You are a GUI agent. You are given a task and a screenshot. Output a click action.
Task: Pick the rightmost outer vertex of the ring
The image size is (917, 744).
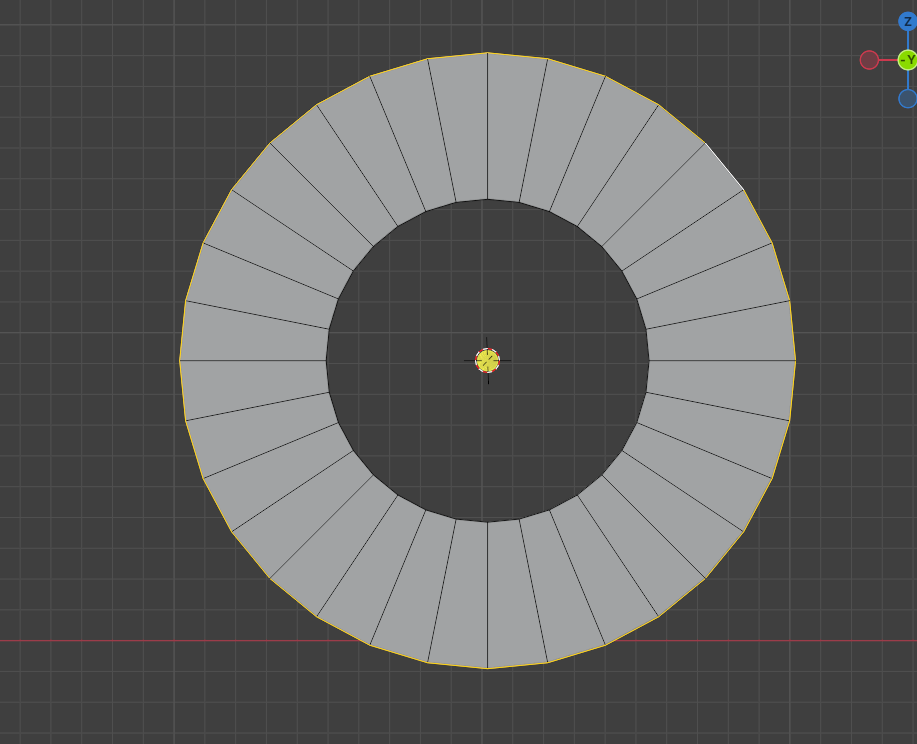[x=795, y=360]
